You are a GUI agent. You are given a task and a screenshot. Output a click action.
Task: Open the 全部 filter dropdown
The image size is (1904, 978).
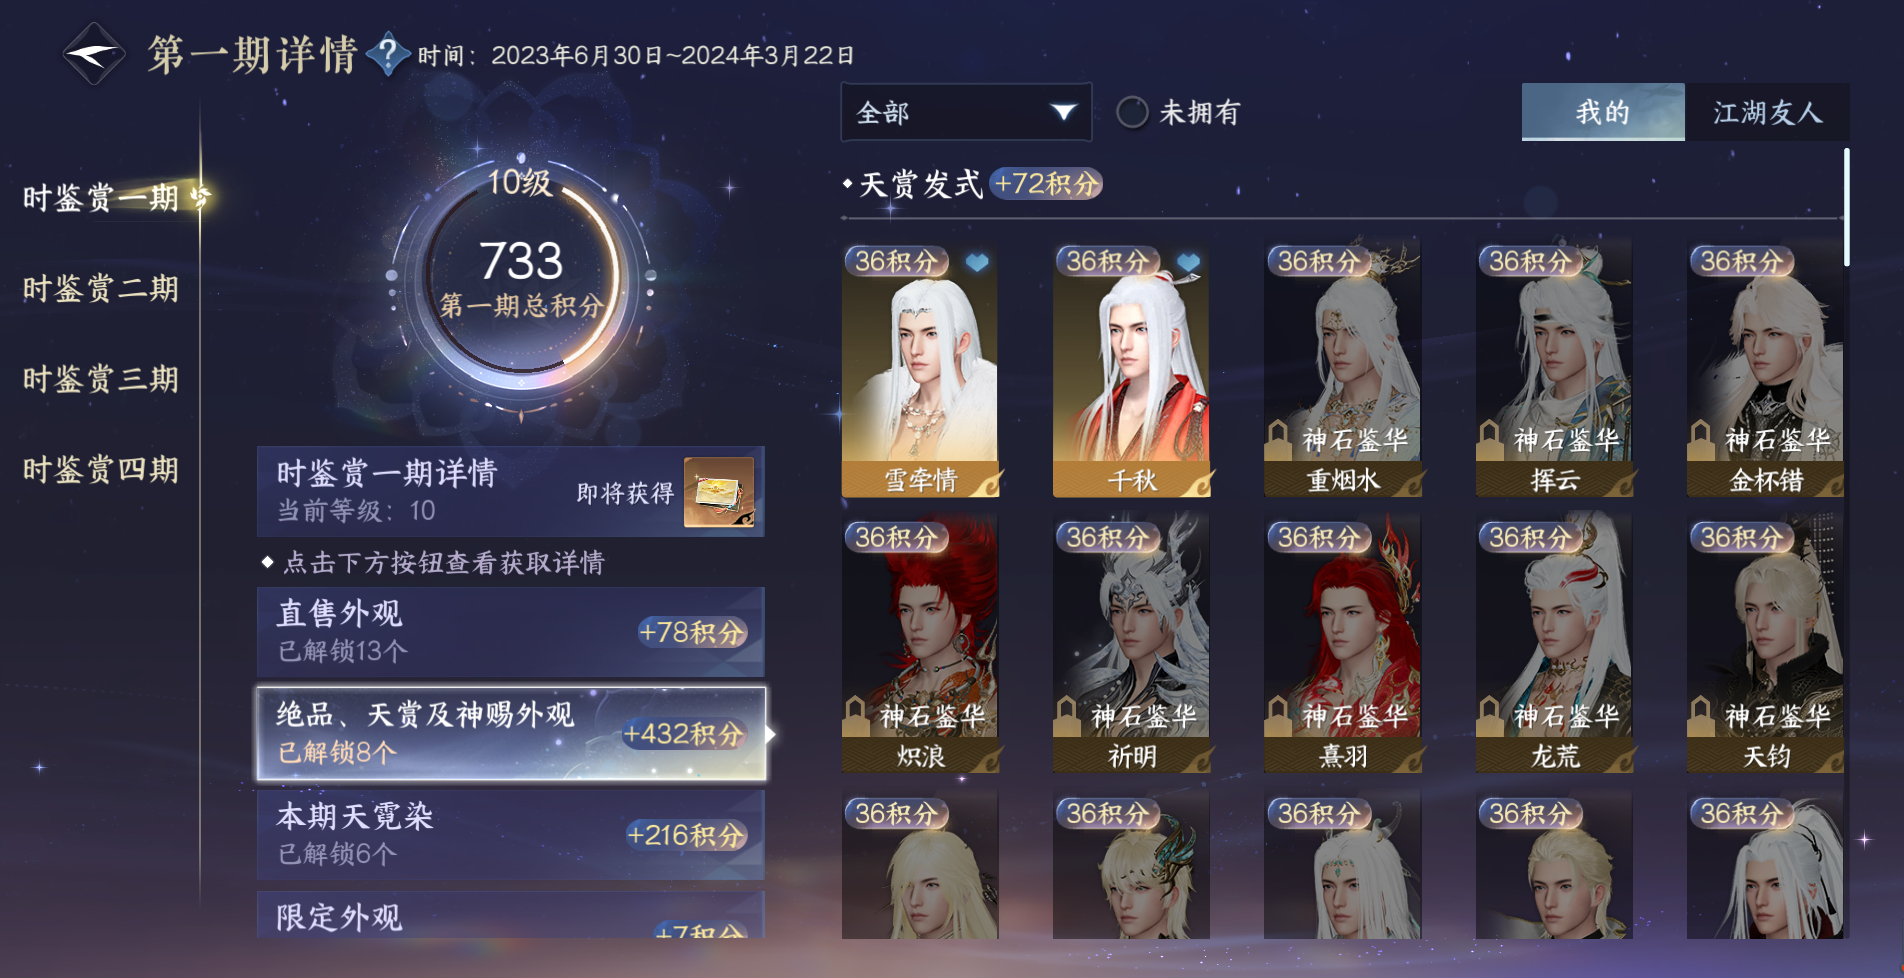966,112
